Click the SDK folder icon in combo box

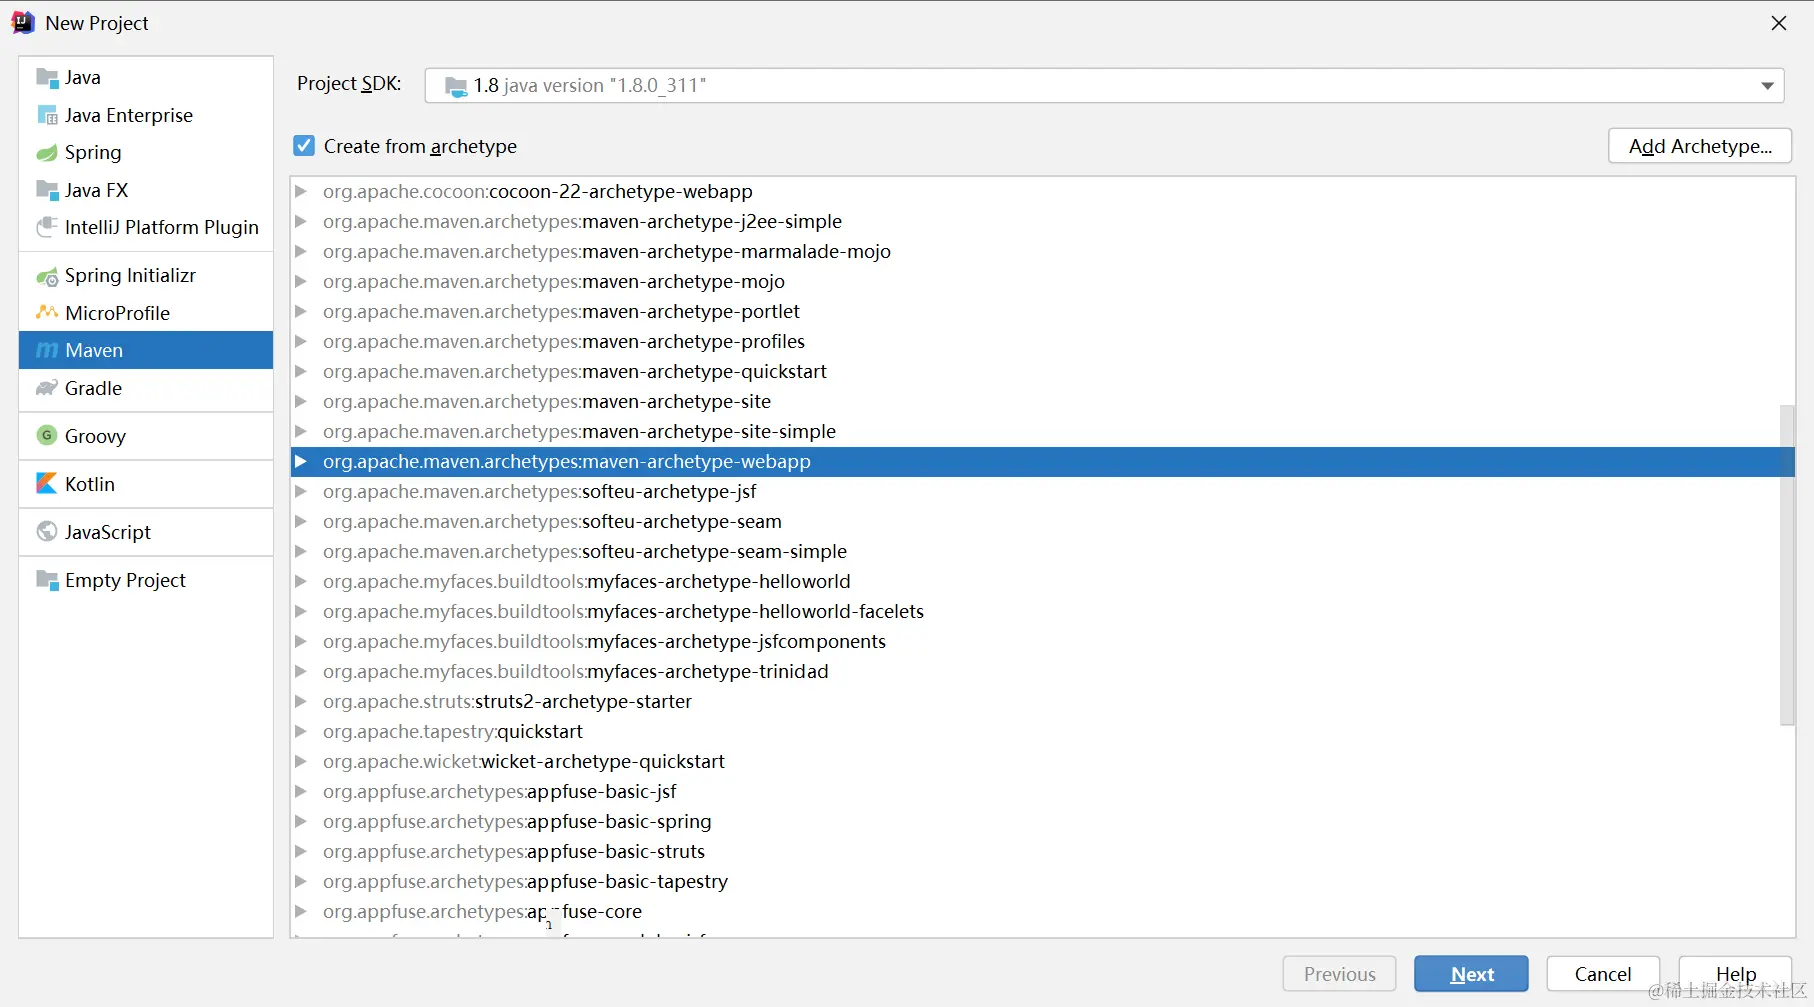(456, 86)
